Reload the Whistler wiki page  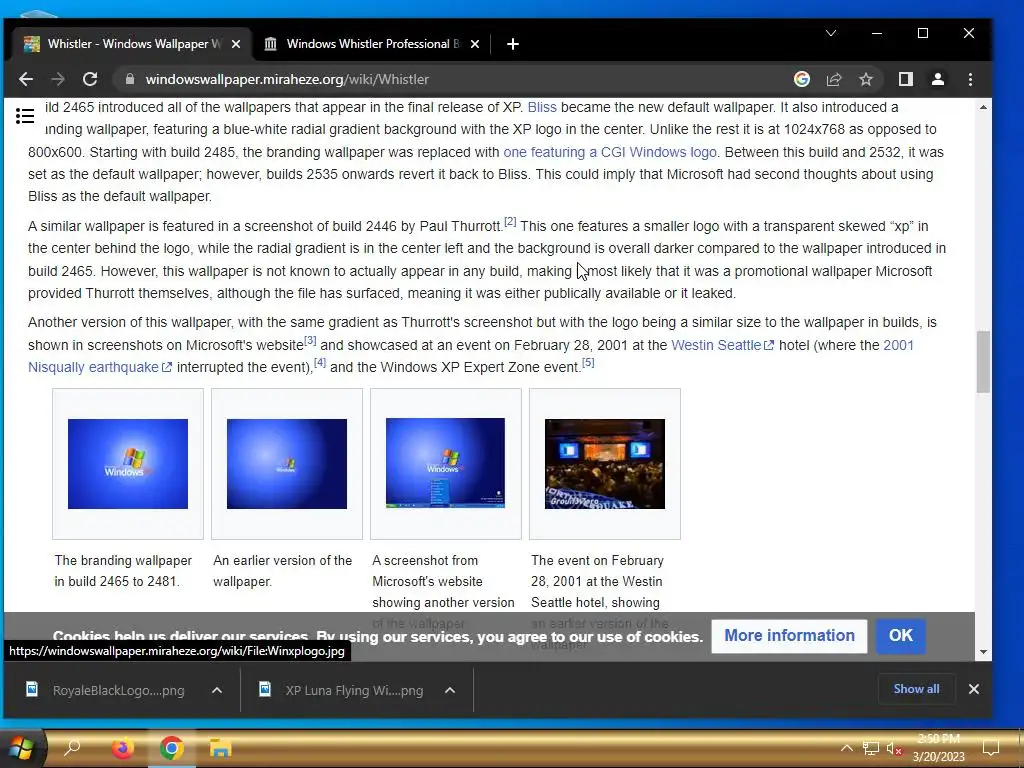click(x=90, y=80)
